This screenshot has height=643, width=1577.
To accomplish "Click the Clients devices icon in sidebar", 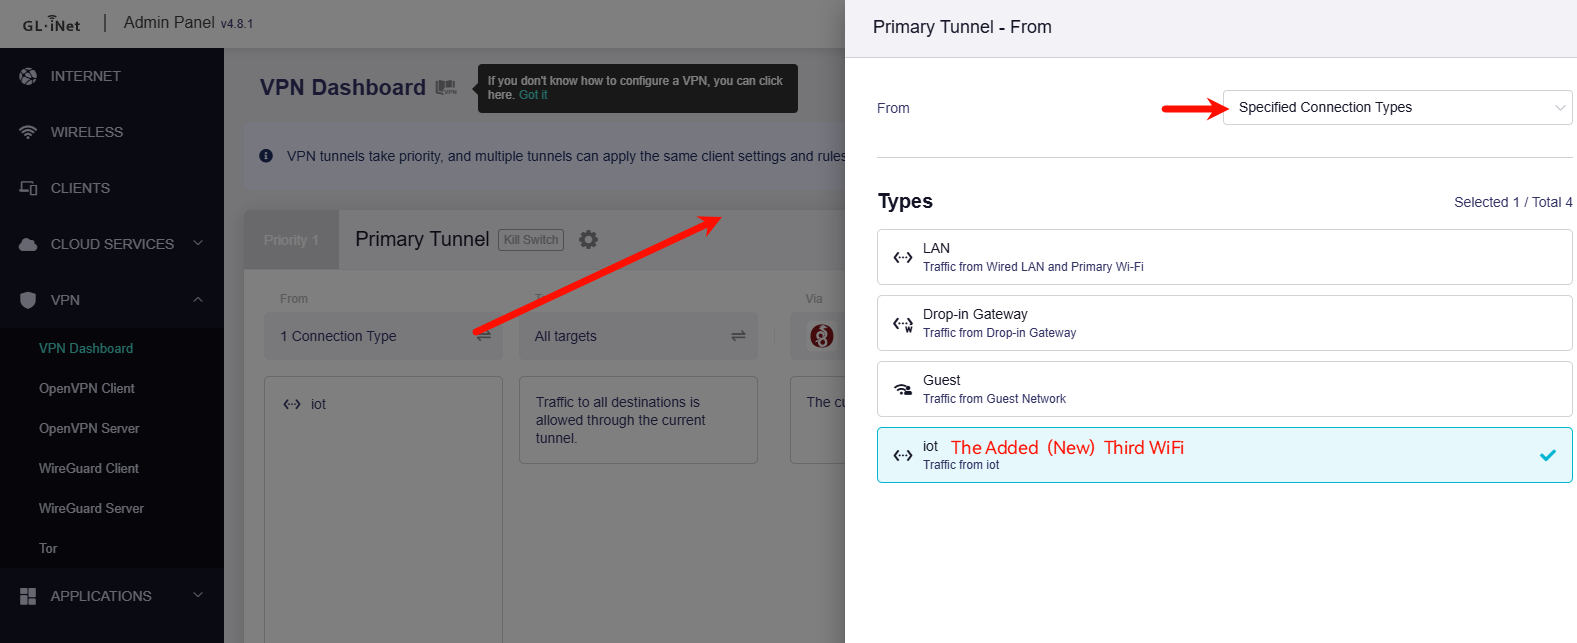I will pyautogui.click(x=28, y=188).
